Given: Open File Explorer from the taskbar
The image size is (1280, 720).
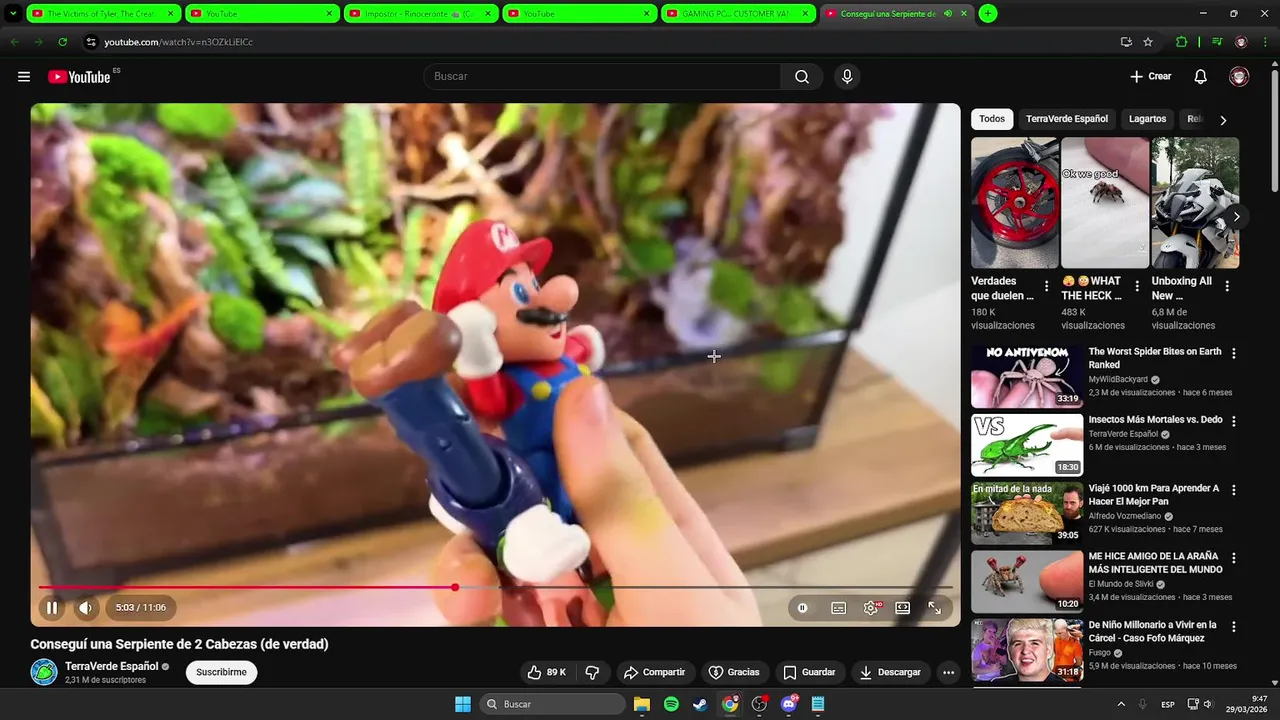Looking at the screenshot, I should [x=642, y=704].
